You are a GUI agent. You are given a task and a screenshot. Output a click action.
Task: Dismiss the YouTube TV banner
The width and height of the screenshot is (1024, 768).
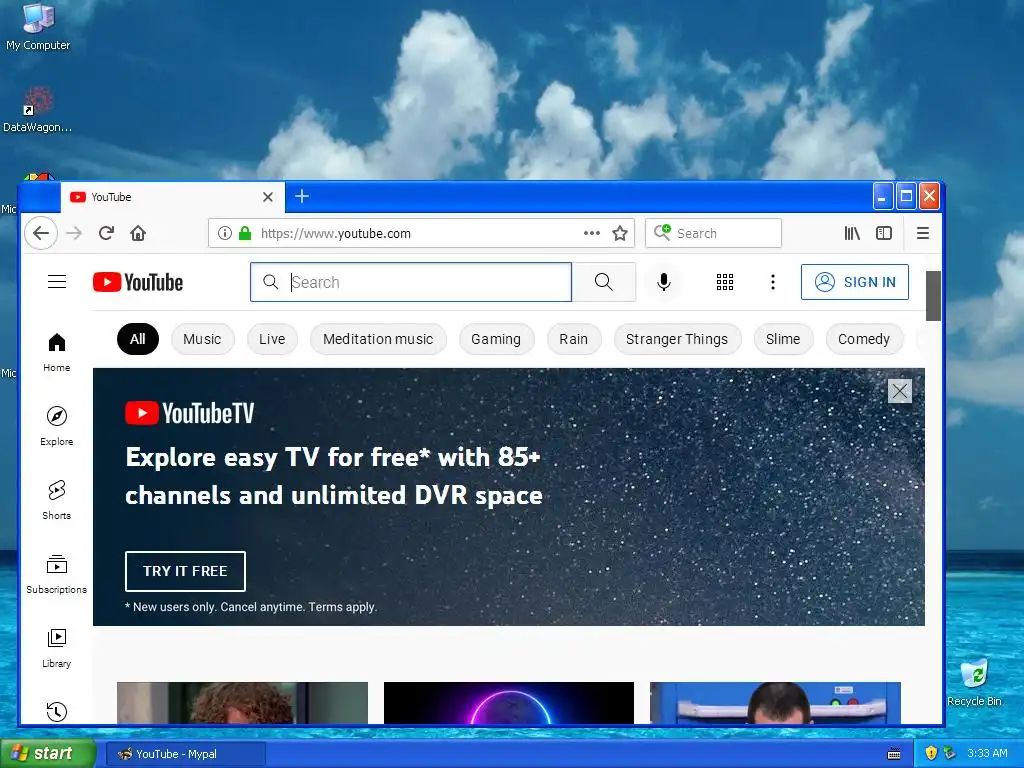pos(900,391)
